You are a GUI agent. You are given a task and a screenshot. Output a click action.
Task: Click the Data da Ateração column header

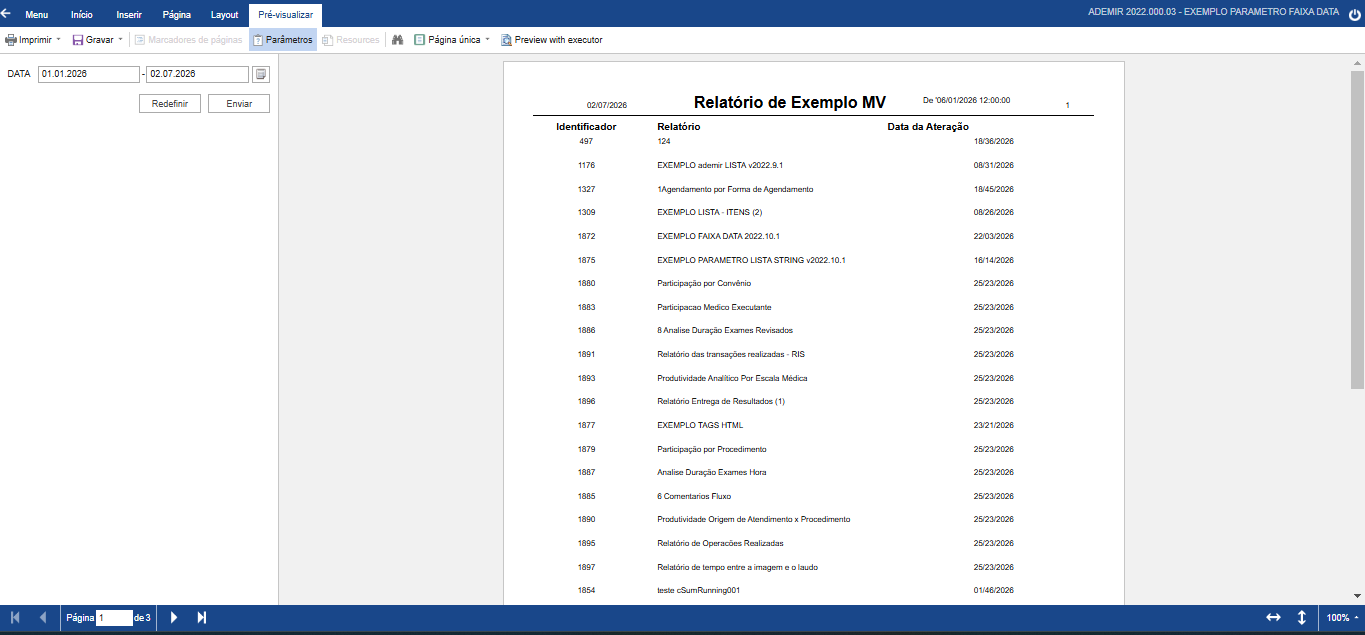click(928, 127)
